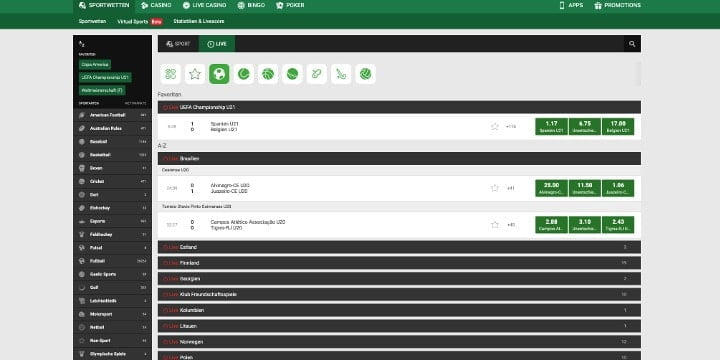Viewport: 720px width, 360px height.
Task: Select the highlighted football sport filter icon
Action: [x=219, y=74]
